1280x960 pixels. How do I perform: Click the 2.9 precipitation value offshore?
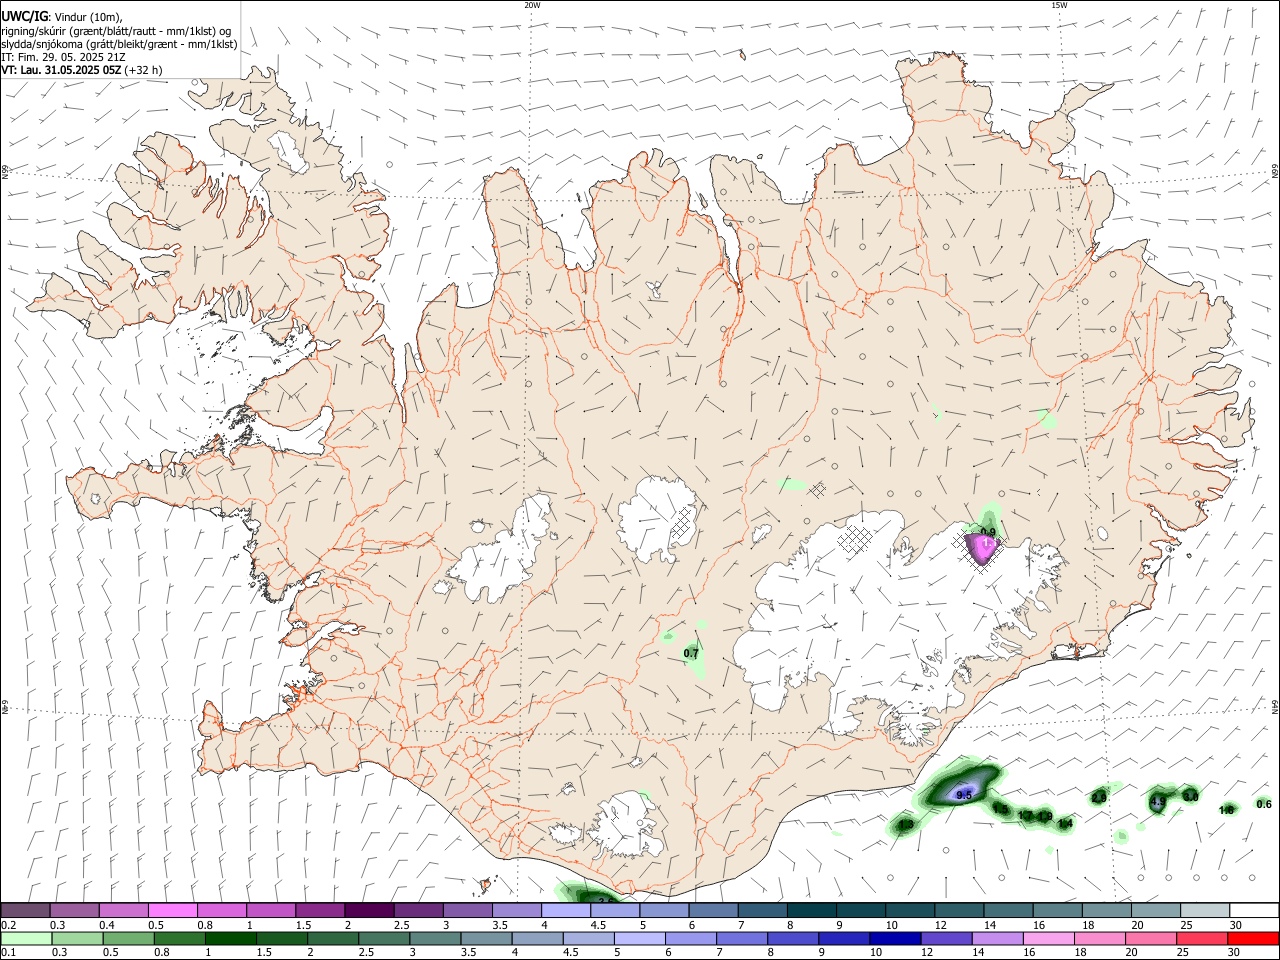(1099, 798)
